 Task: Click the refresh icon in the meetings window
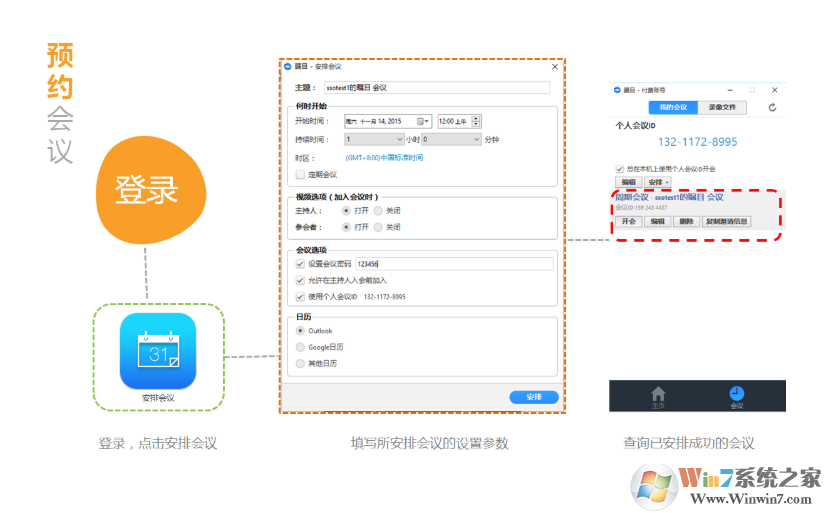(772, 108)
